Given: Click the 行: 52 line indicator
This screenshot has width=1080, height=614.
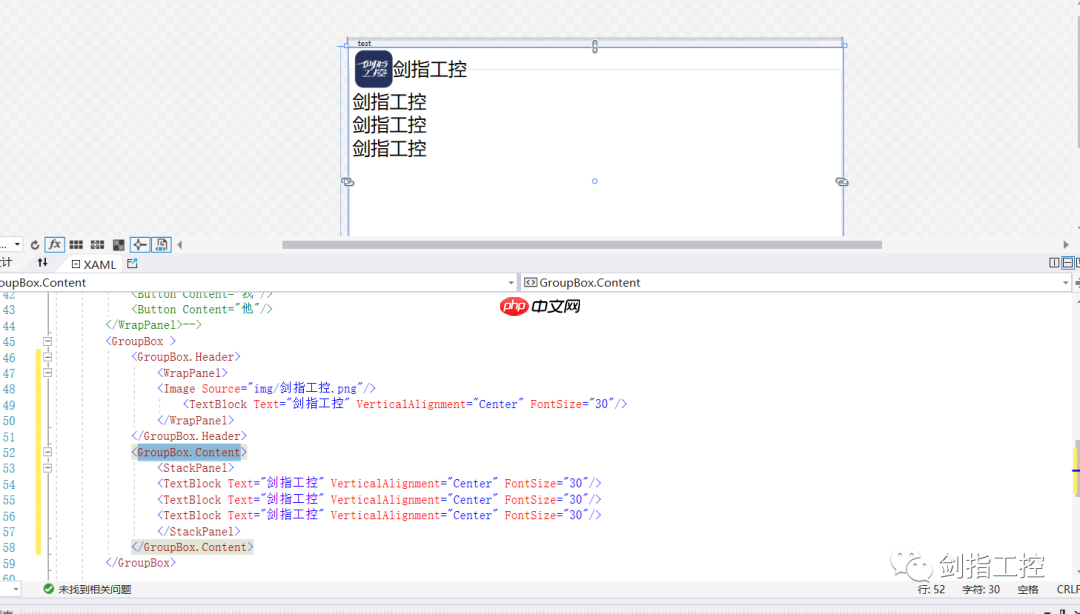Looking at the screenshot, I should 931,589.
